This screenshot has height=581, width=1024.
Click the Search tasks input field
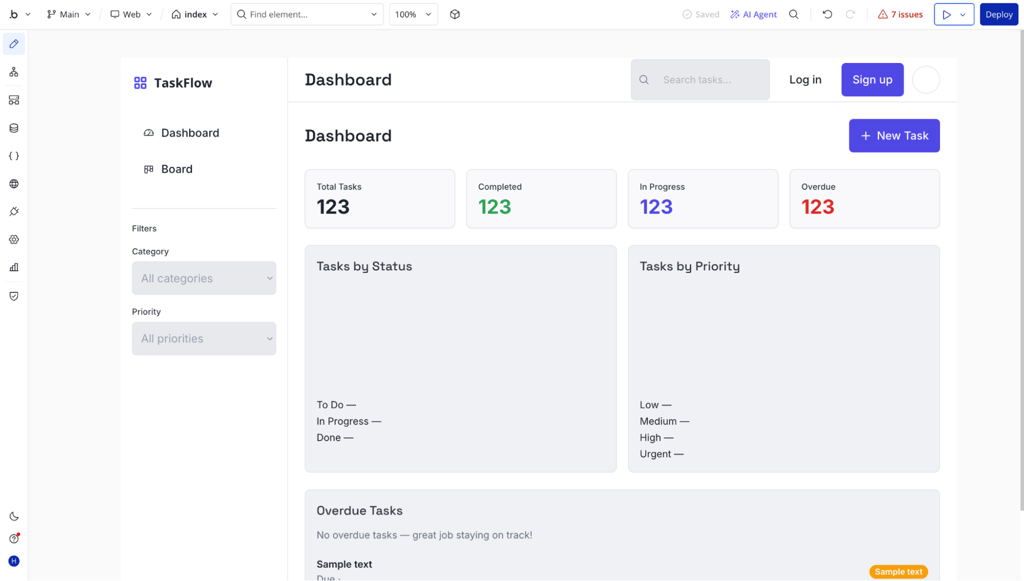point(700,80)
